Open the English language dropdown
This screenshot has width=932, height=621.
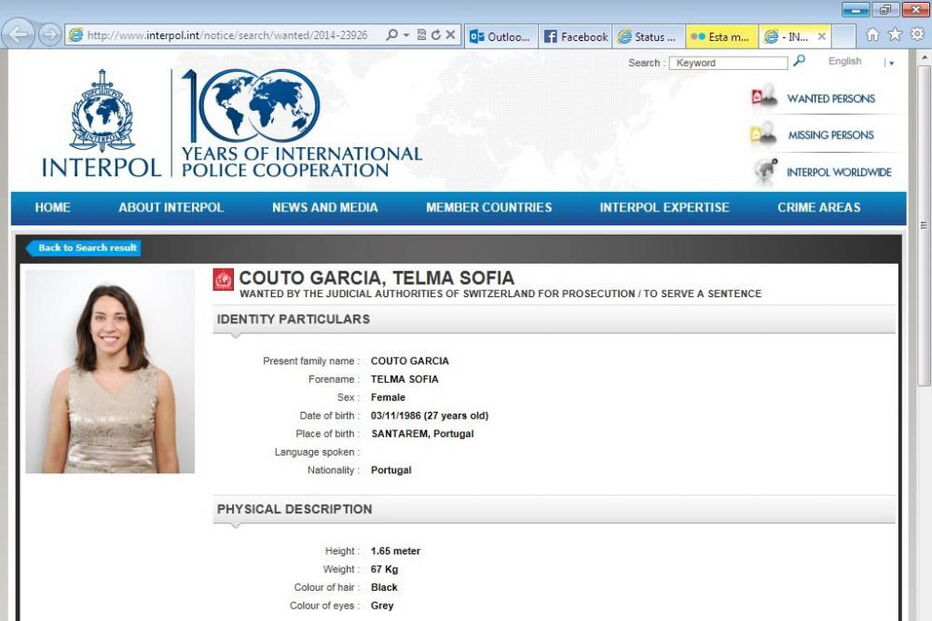coord(845,61)
